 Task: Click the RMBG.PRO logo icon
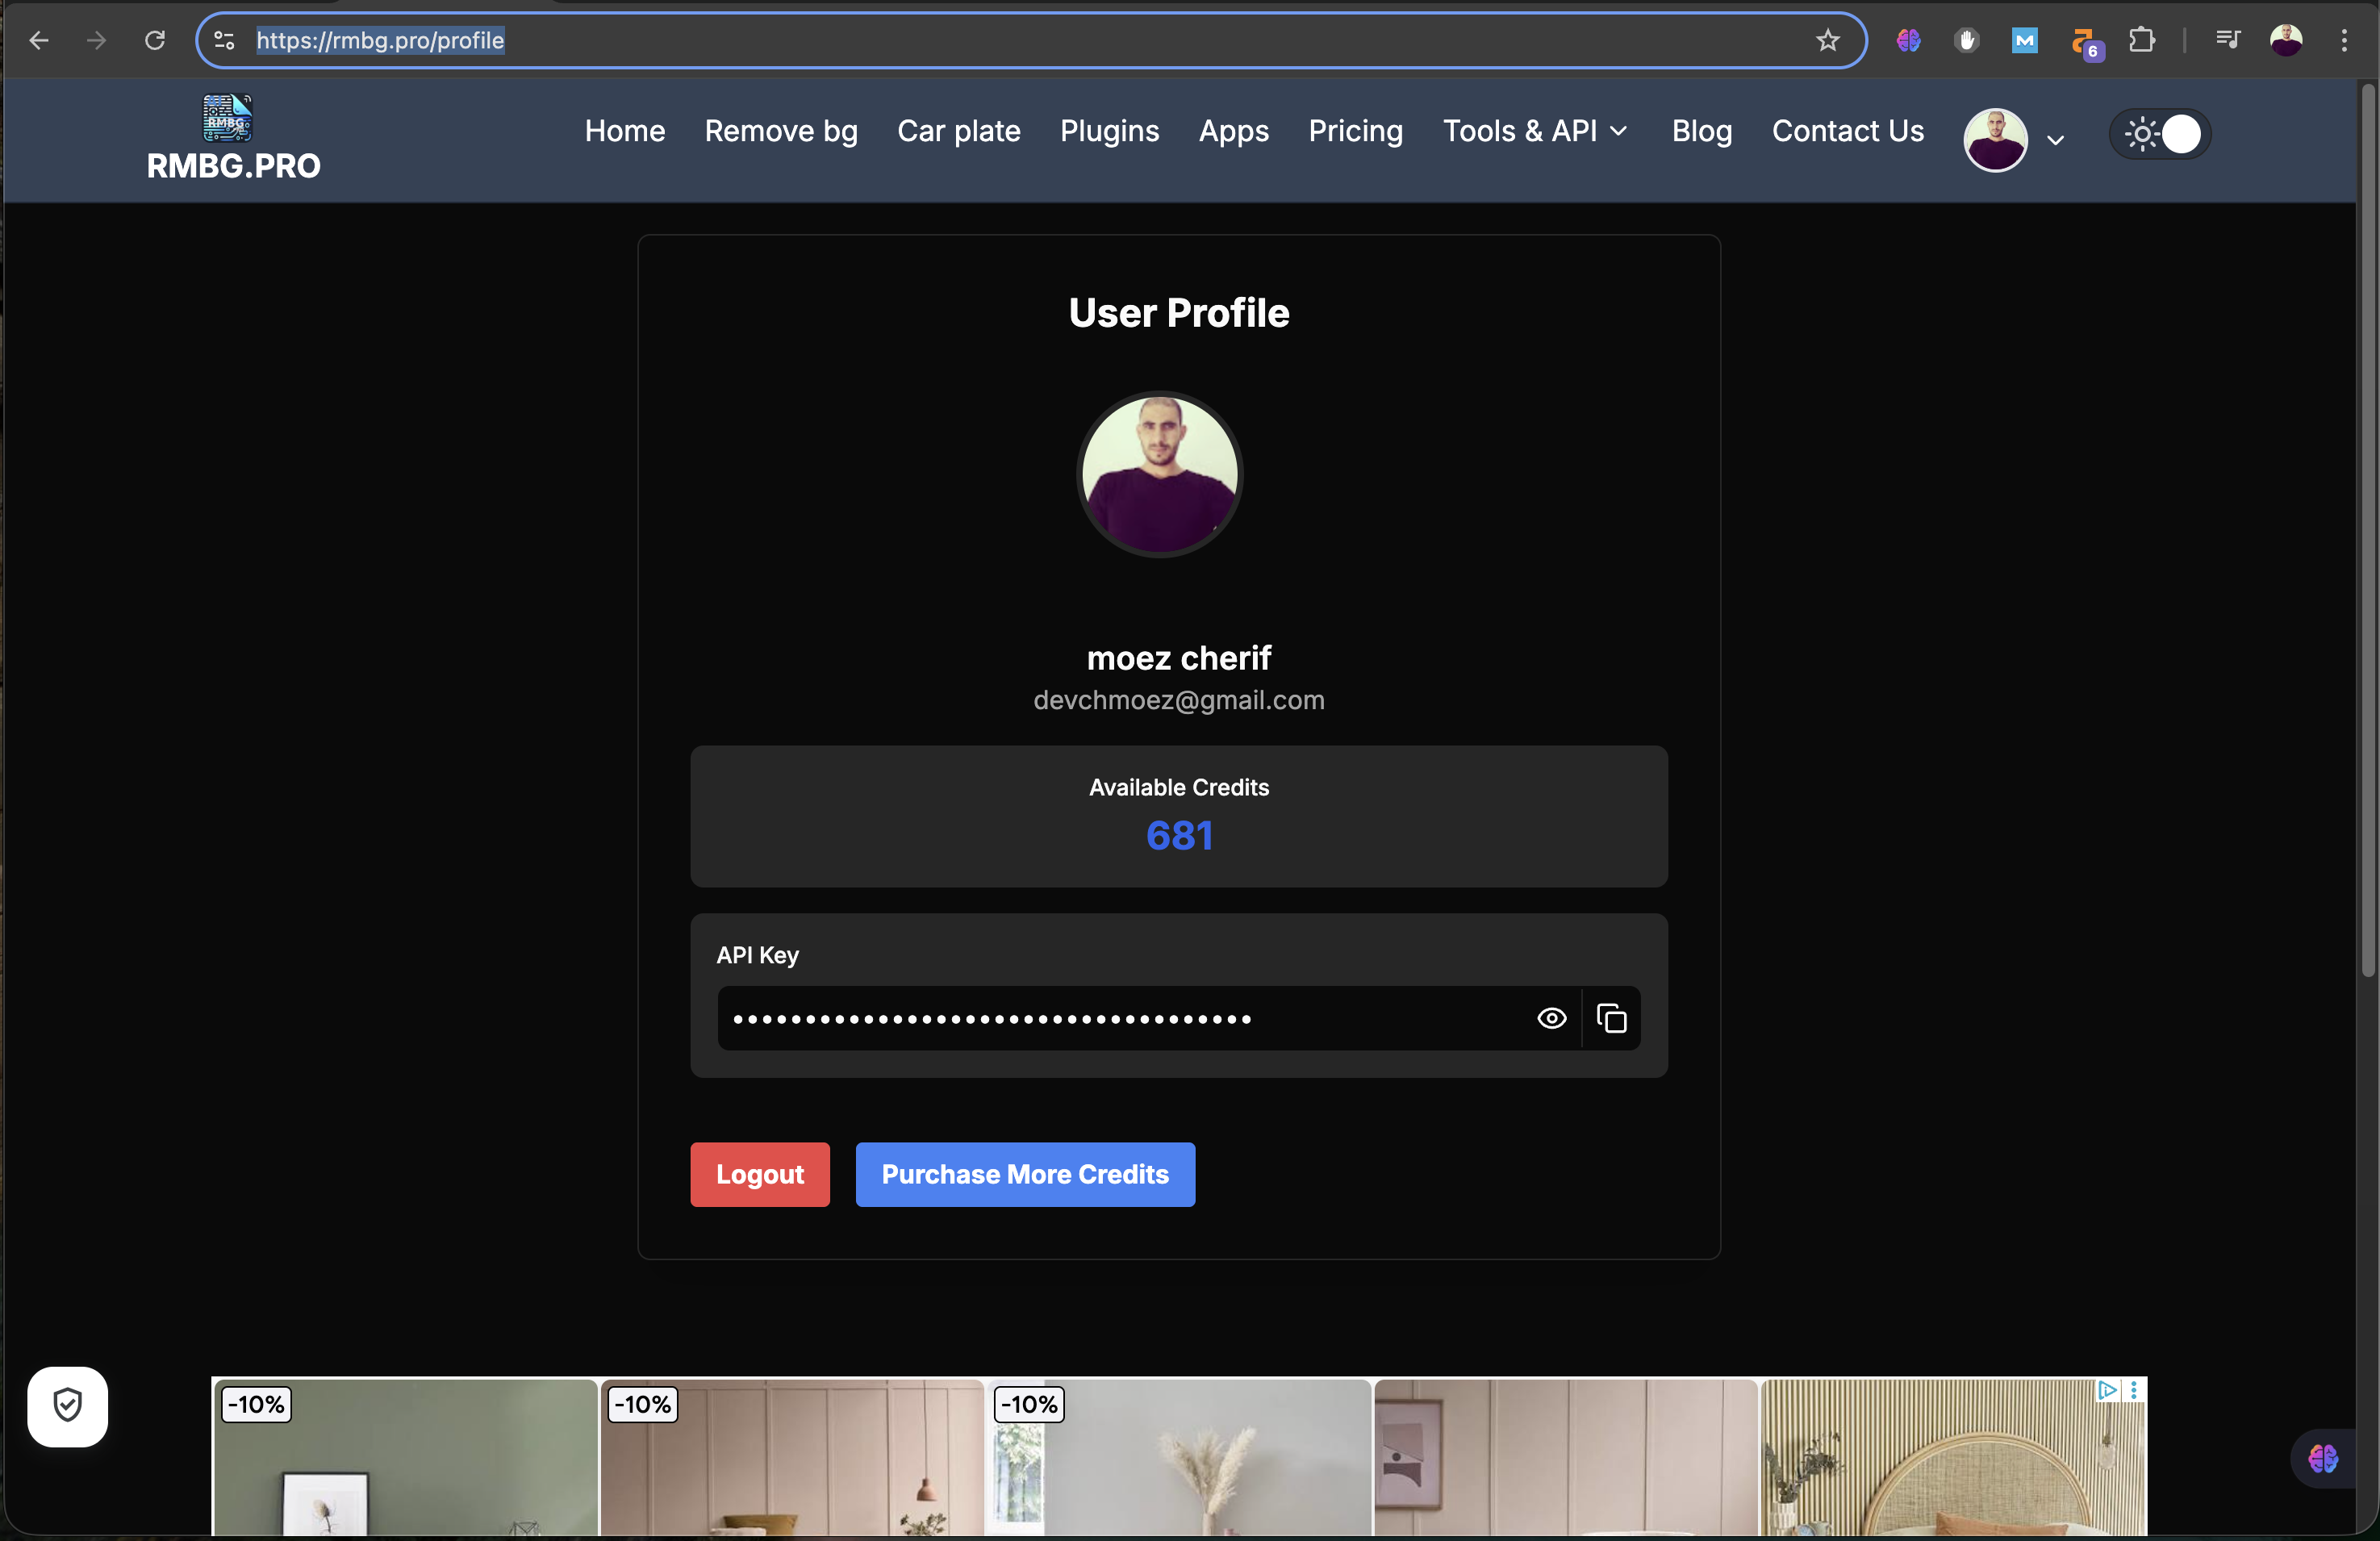[x=225, y=119]
